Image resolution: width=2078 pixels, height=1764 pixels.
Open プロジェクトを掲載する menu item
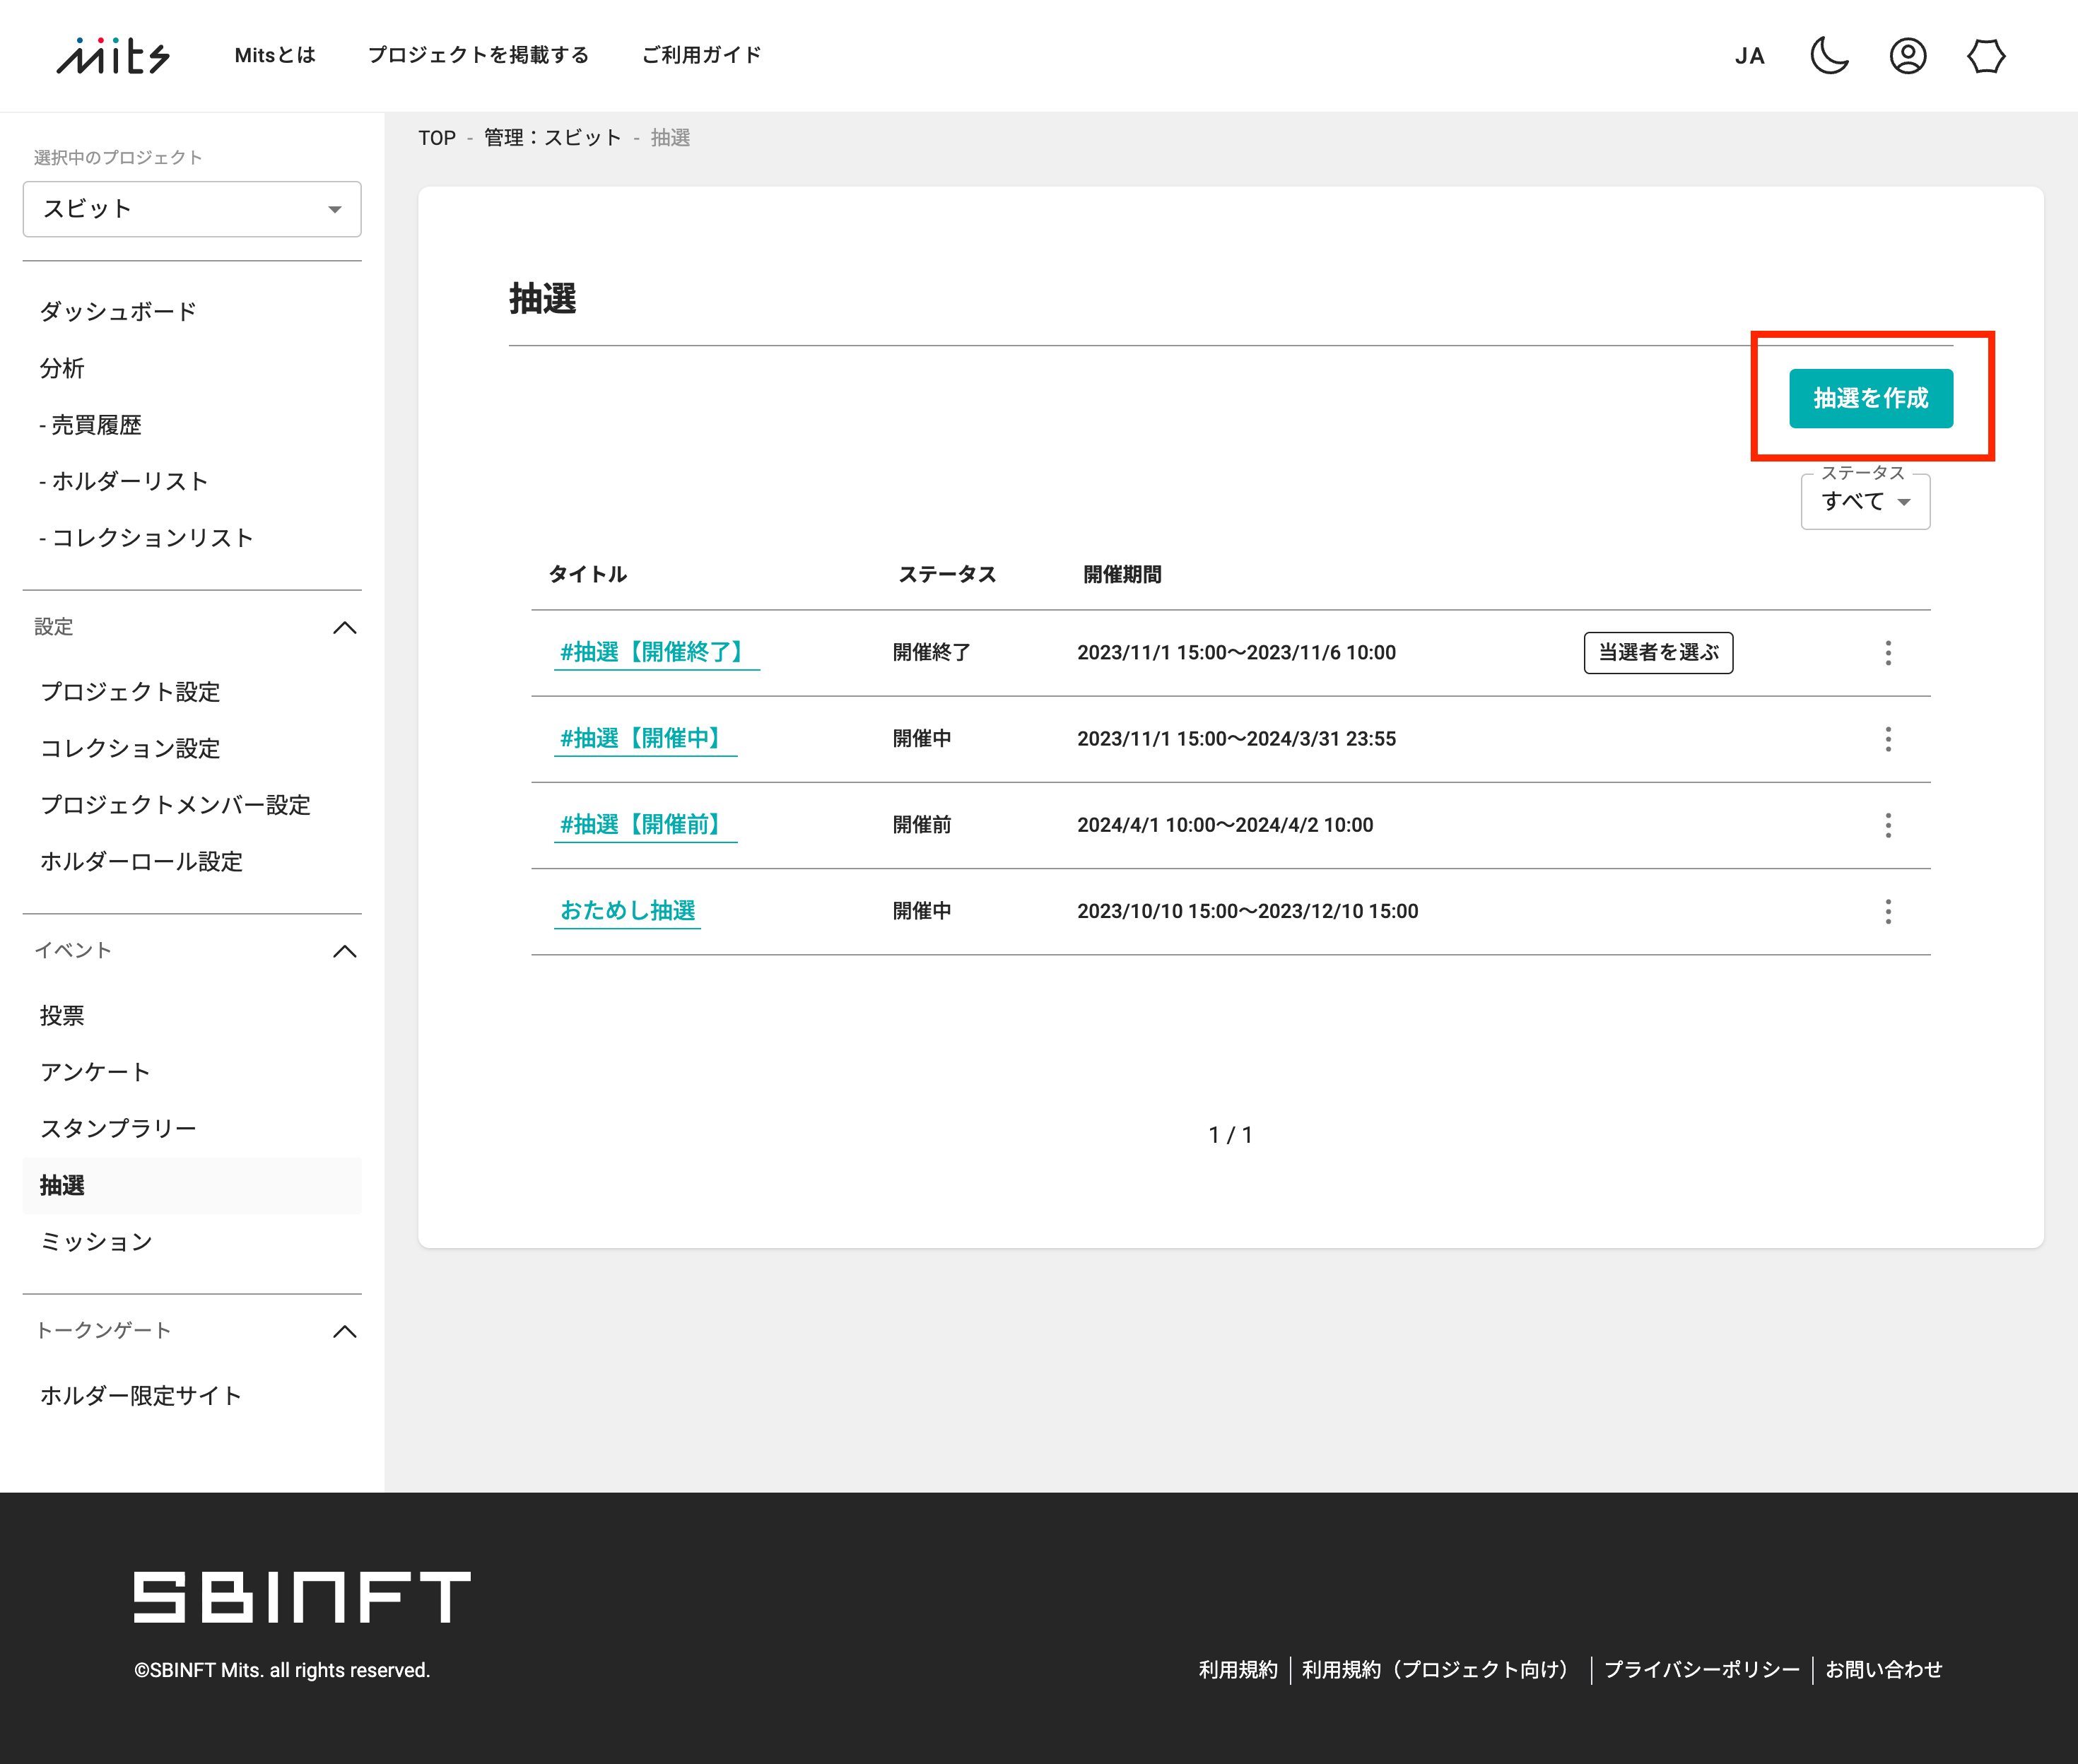pyautogui.click(x=478, y=55)
